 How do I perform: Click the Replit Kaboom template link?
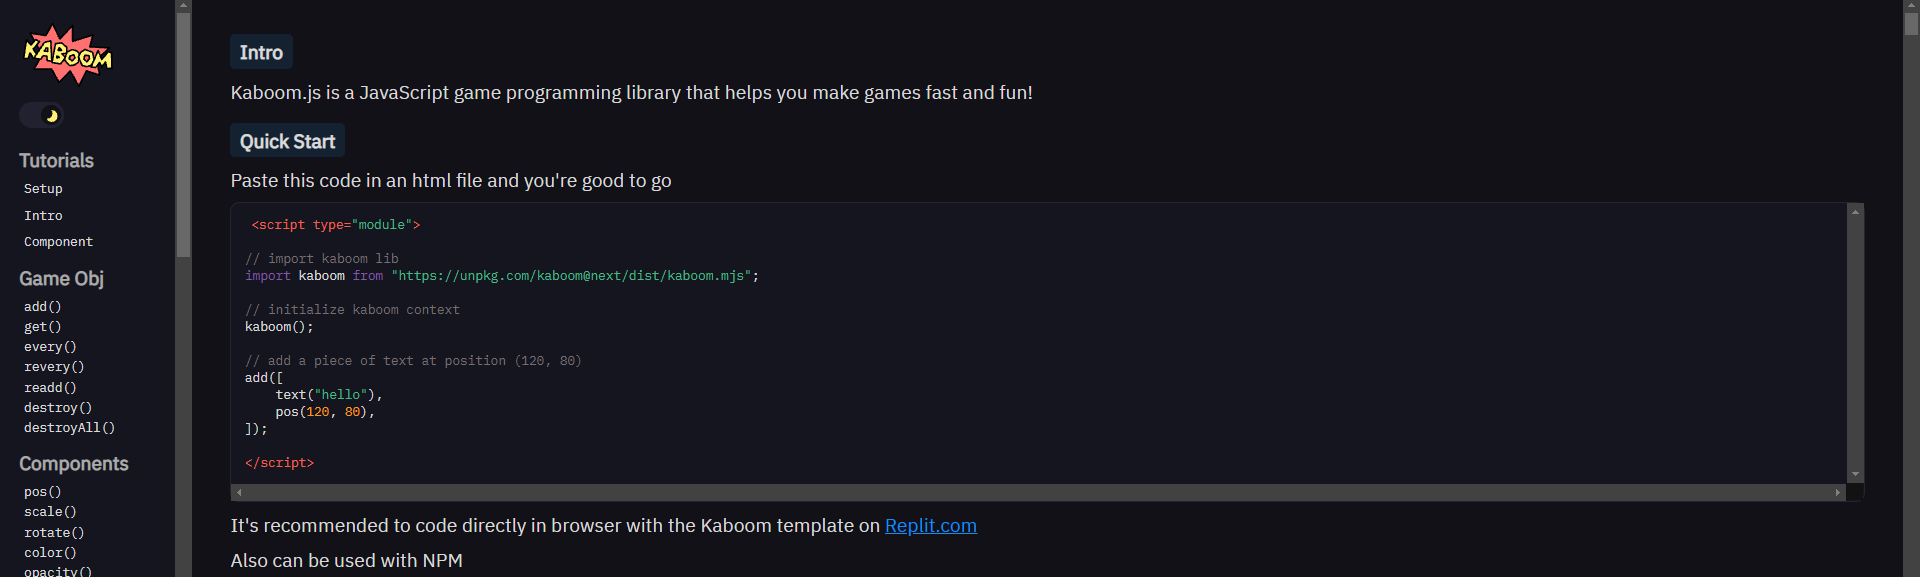pos(930,525)
